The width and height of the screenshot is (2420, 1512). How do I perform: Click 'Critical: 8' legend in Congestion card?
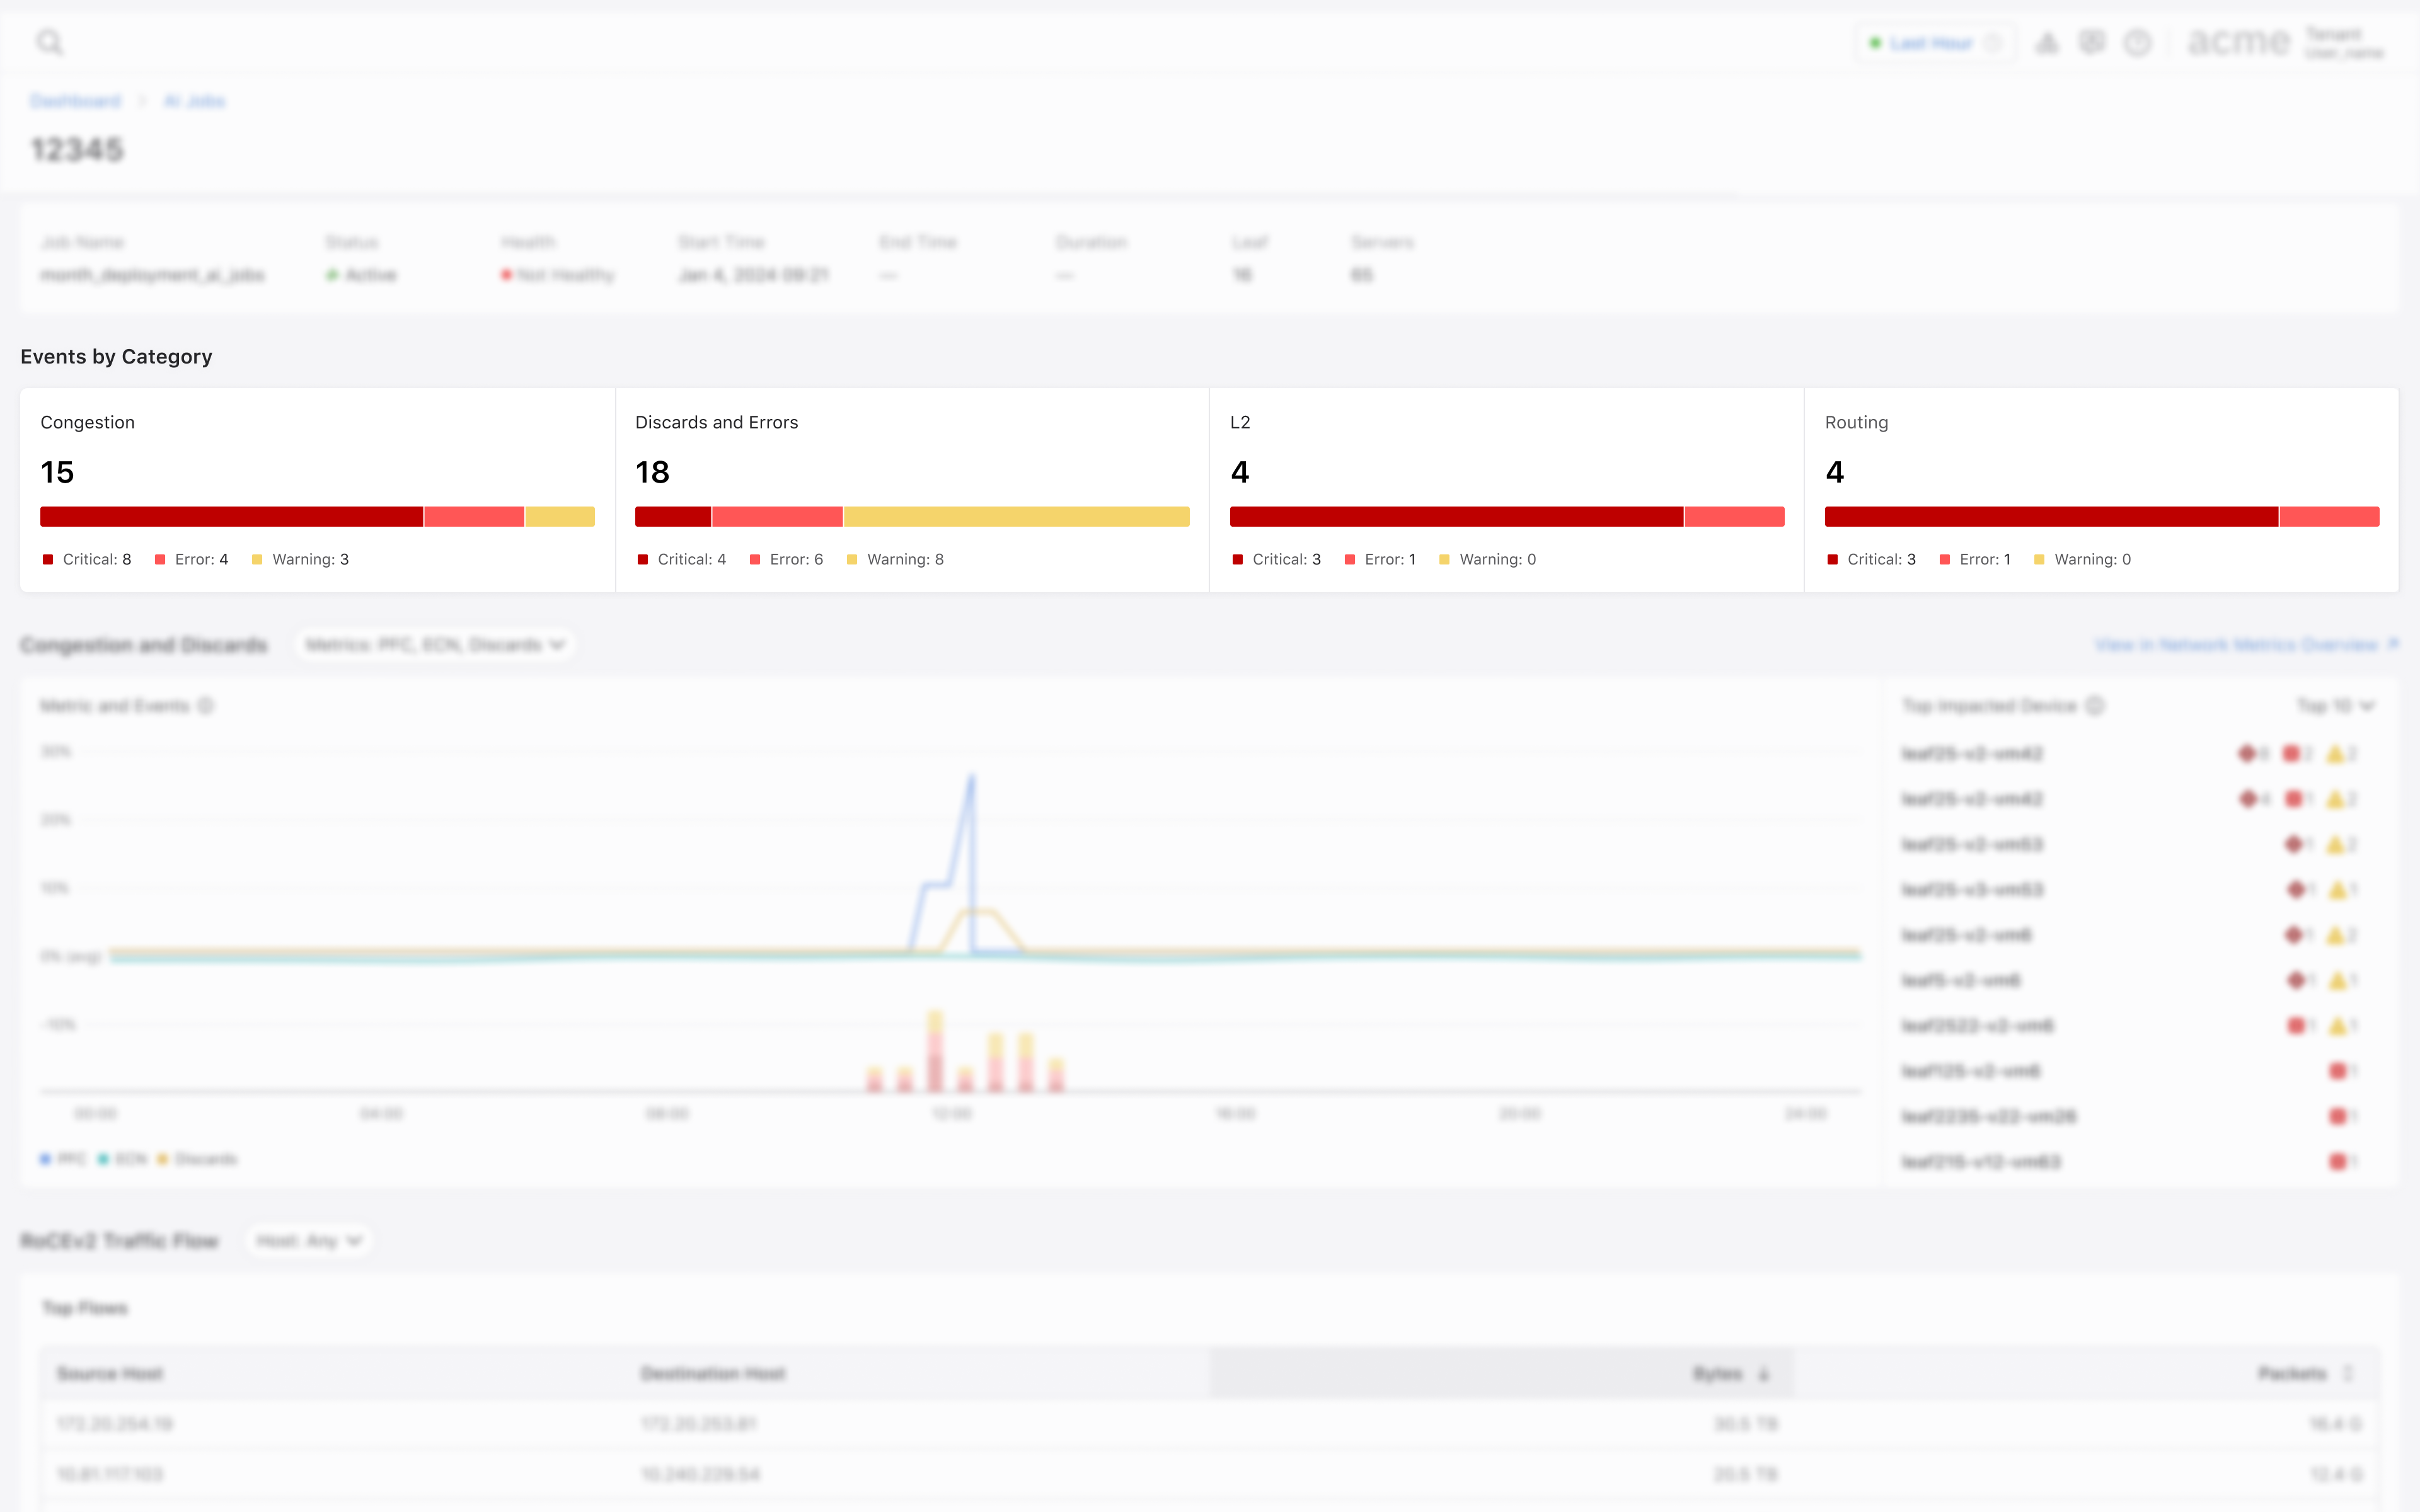87,559
